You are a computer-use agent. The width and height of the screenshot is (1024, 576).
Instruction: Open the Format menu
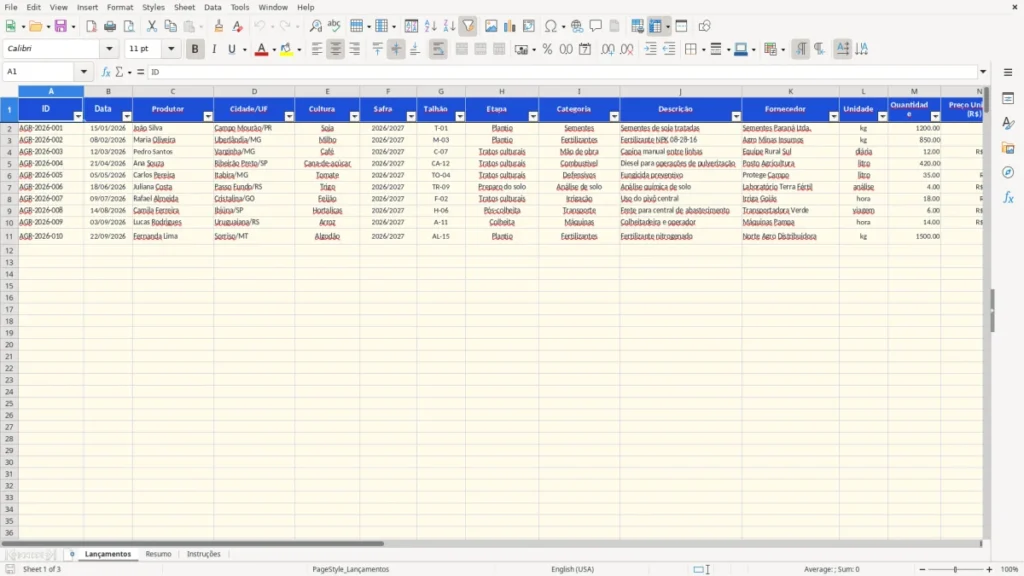[x=120, y=7]
